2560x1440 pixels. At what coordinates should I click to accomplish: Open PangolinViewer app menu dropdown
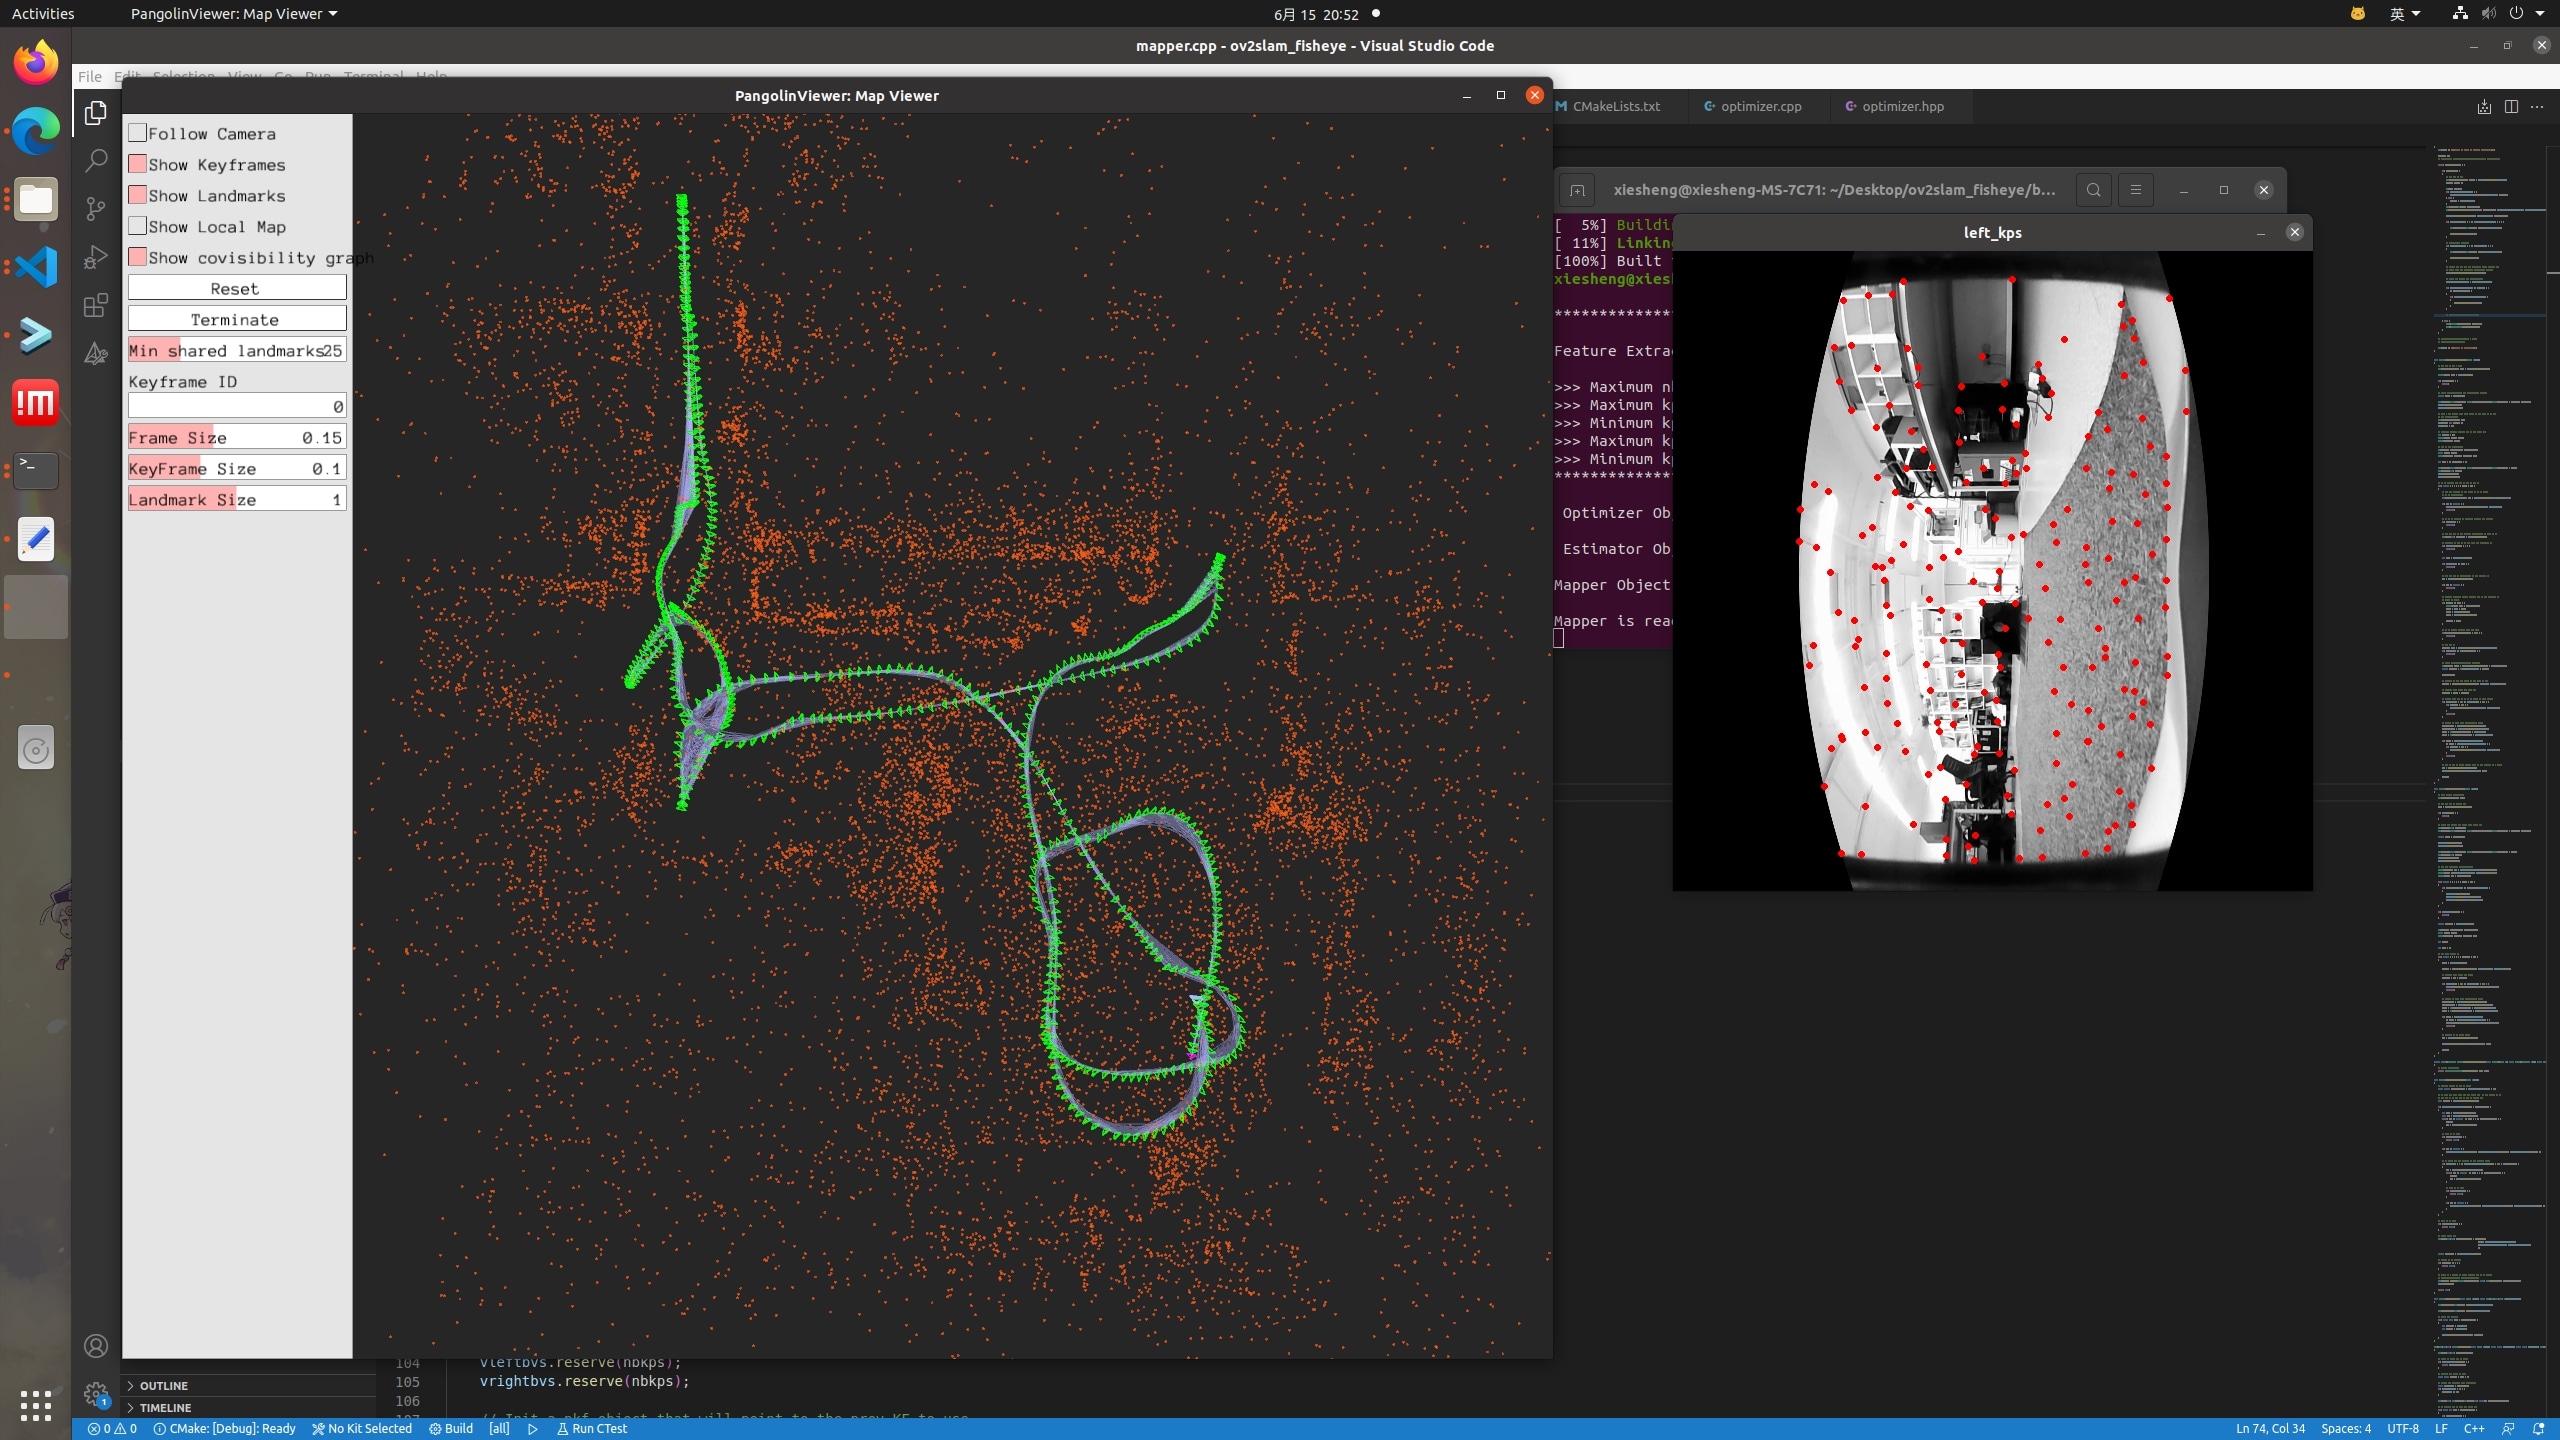tap(234, 14)
